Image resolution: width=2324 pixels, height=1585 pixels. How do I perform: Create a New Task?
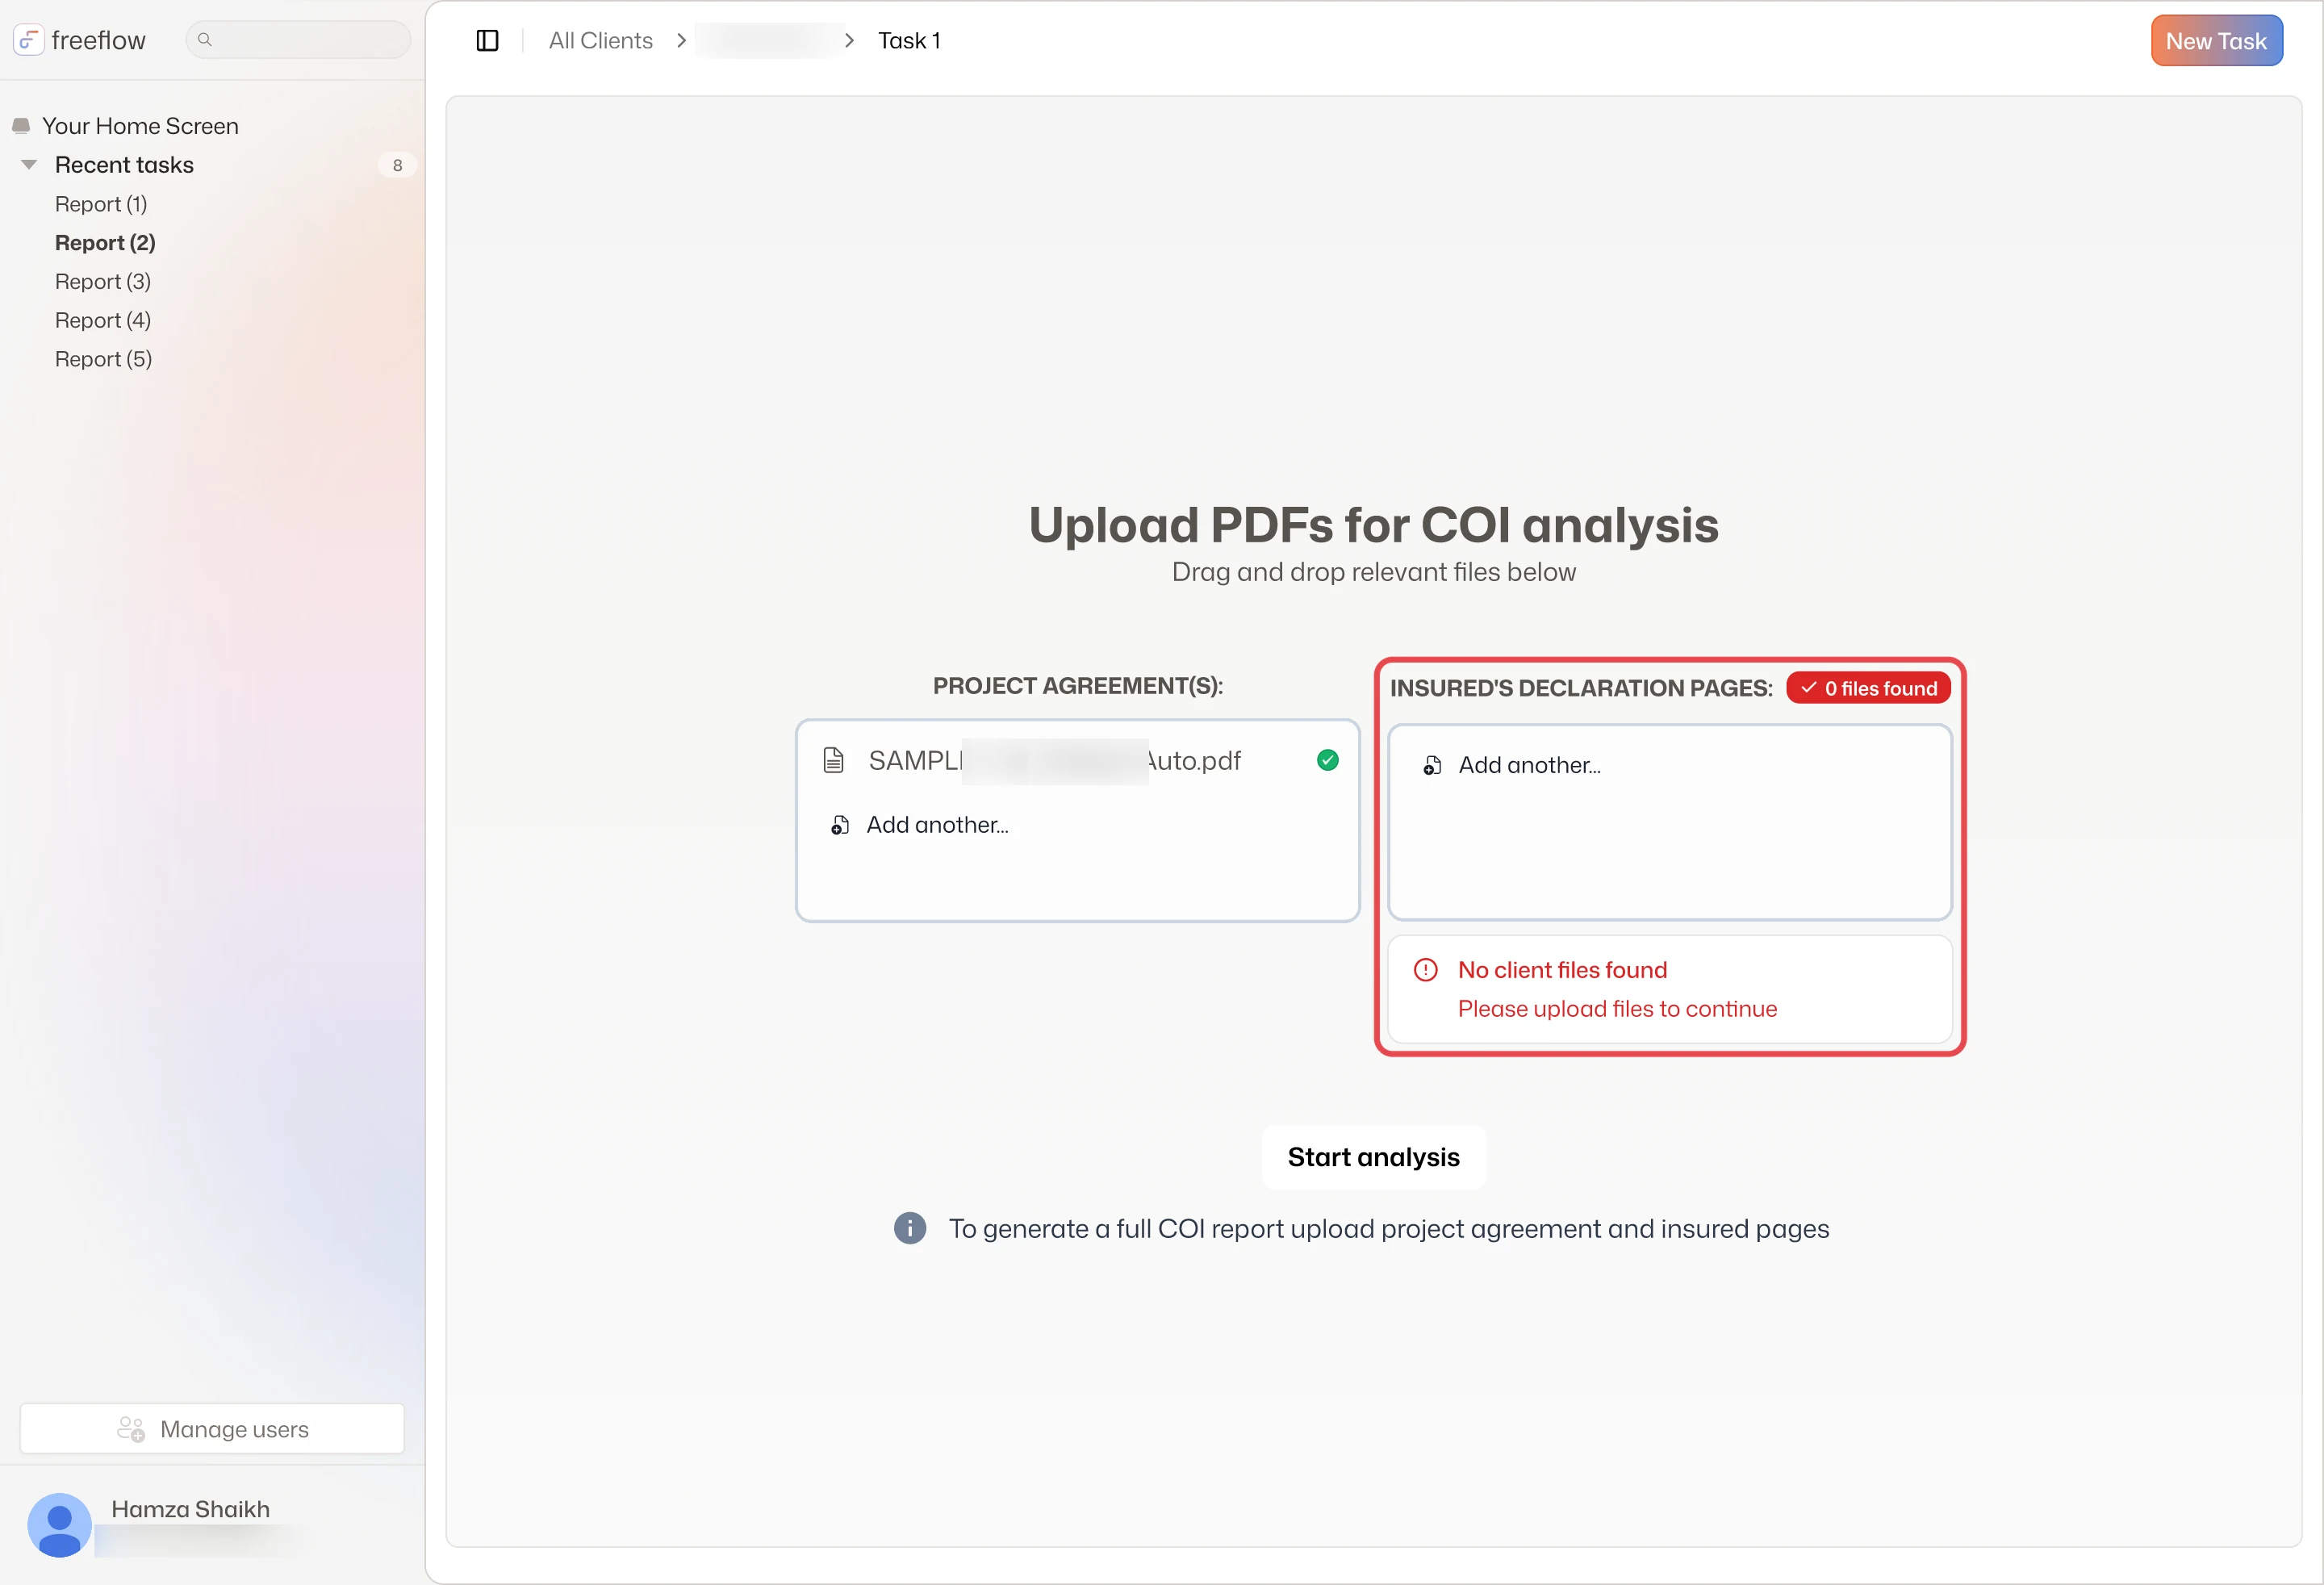coord(2216,41)
